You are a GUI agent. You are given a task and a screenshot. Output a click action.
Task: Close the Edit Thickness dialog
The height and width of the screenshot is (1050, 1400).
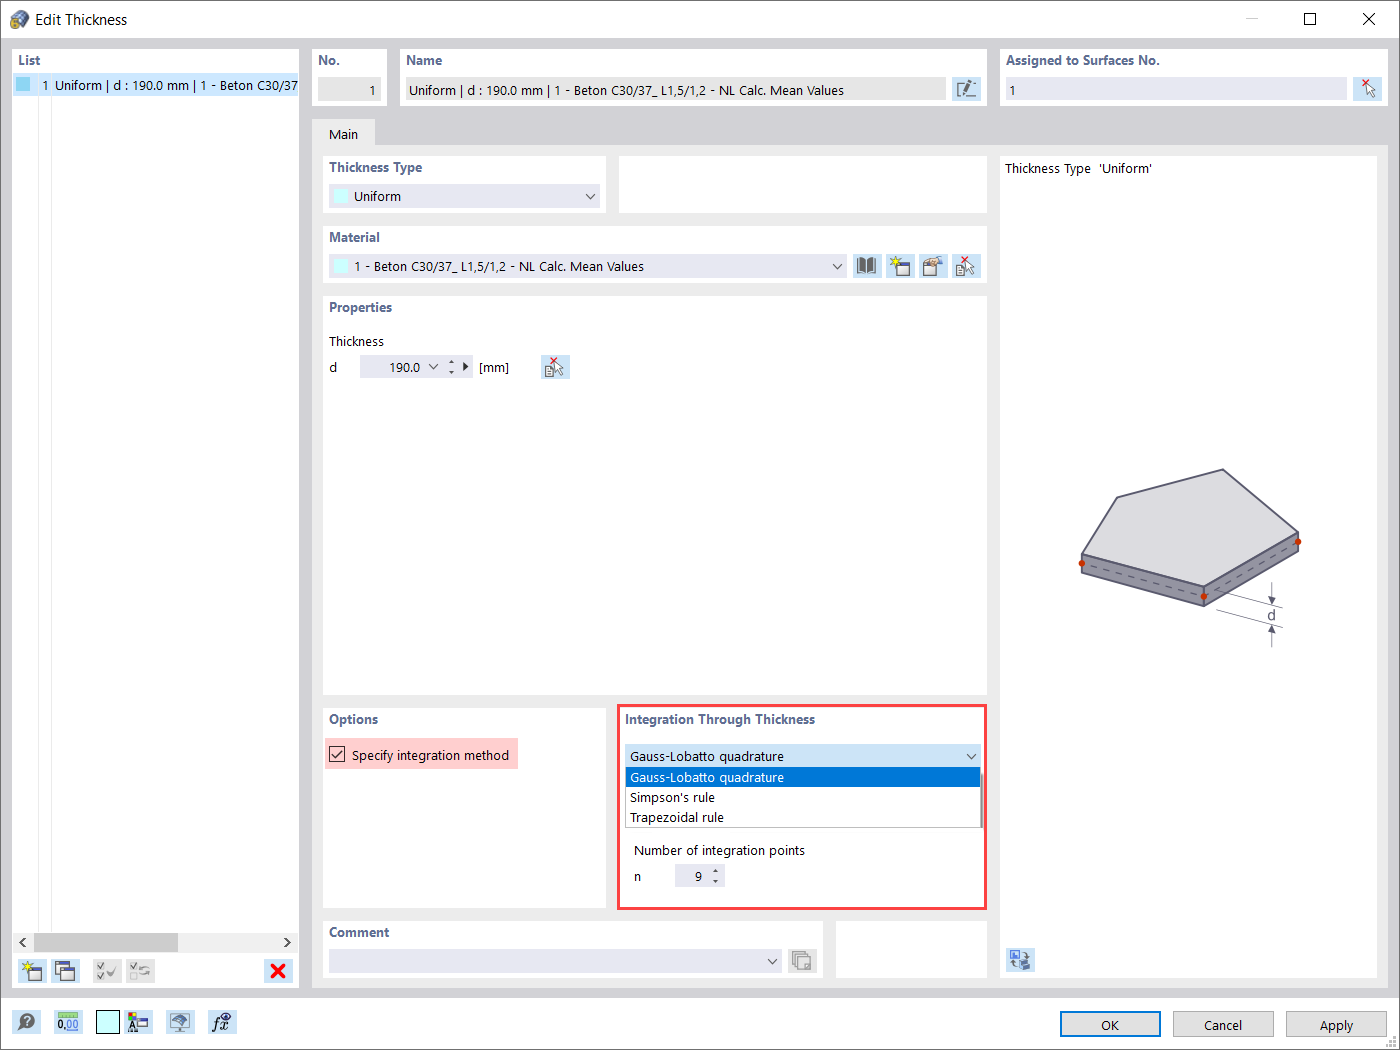point(1369,19)
